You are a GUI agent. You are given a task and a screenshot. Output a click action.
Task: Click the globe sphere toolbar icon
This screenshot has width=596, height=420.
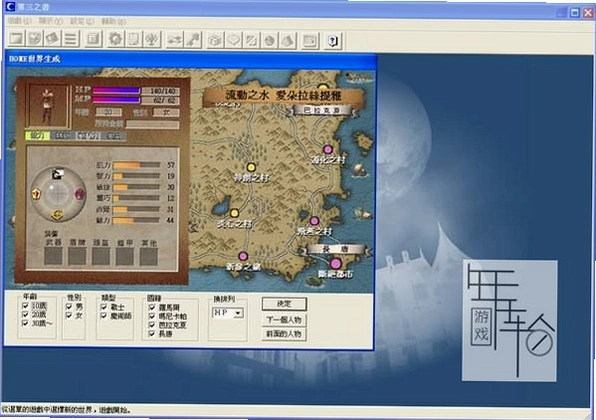click(x=269, y=40)
